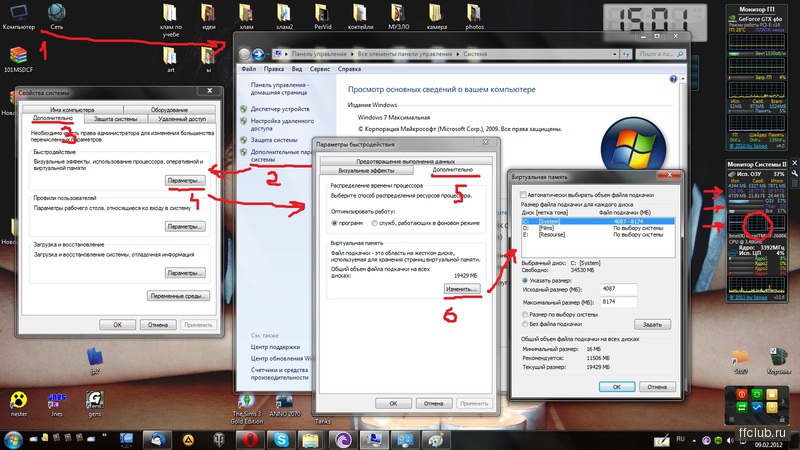Open the Диспетчер устройств link
This screenshot has height=450, width=800.
point(280,109)
